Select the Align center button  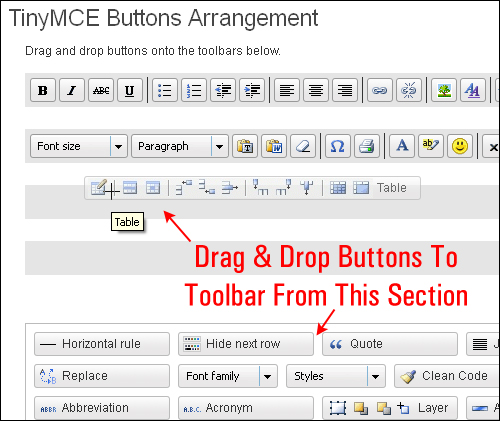tap(316, 90)
